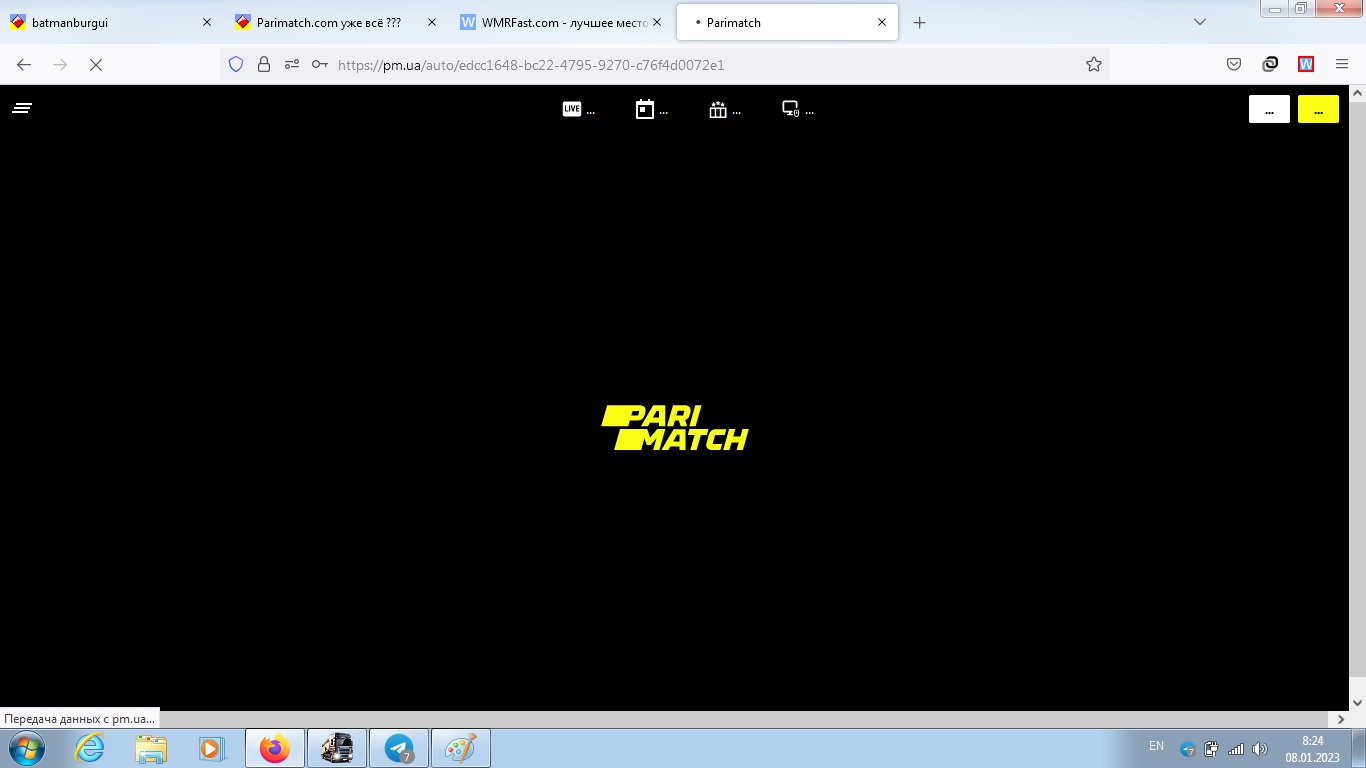Image resolution: width=1366 pixels, height=768 pixels.
Task: Go forward one page
Action: tap(60, 64)
